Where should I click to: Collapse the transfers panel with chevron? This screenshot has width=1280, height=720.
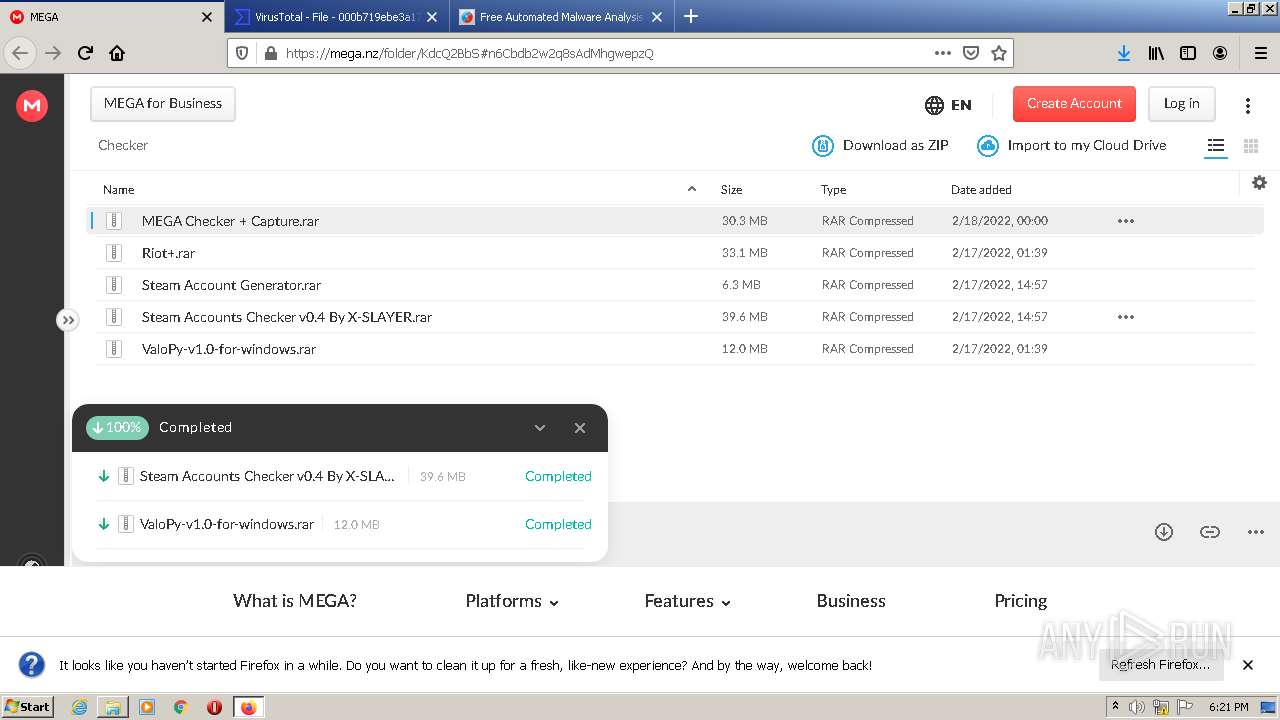tap(540, 428)
